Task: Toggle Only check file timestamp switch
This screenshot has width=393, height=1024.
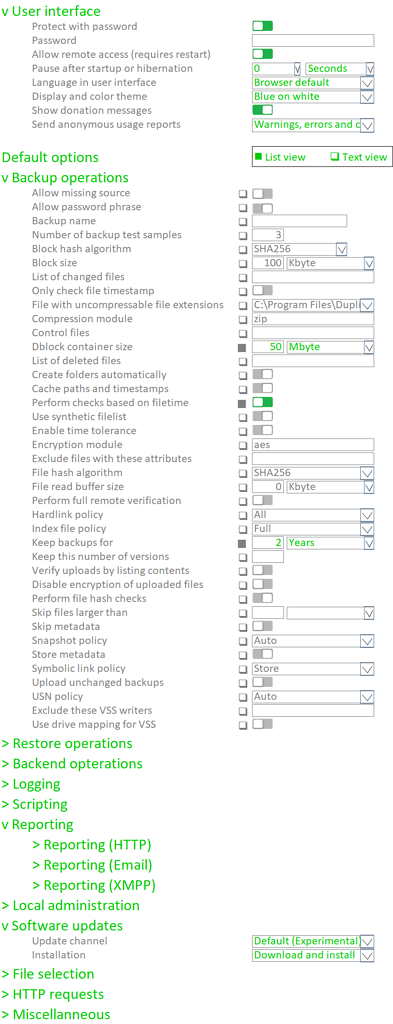Action: (x=262, y=291)
